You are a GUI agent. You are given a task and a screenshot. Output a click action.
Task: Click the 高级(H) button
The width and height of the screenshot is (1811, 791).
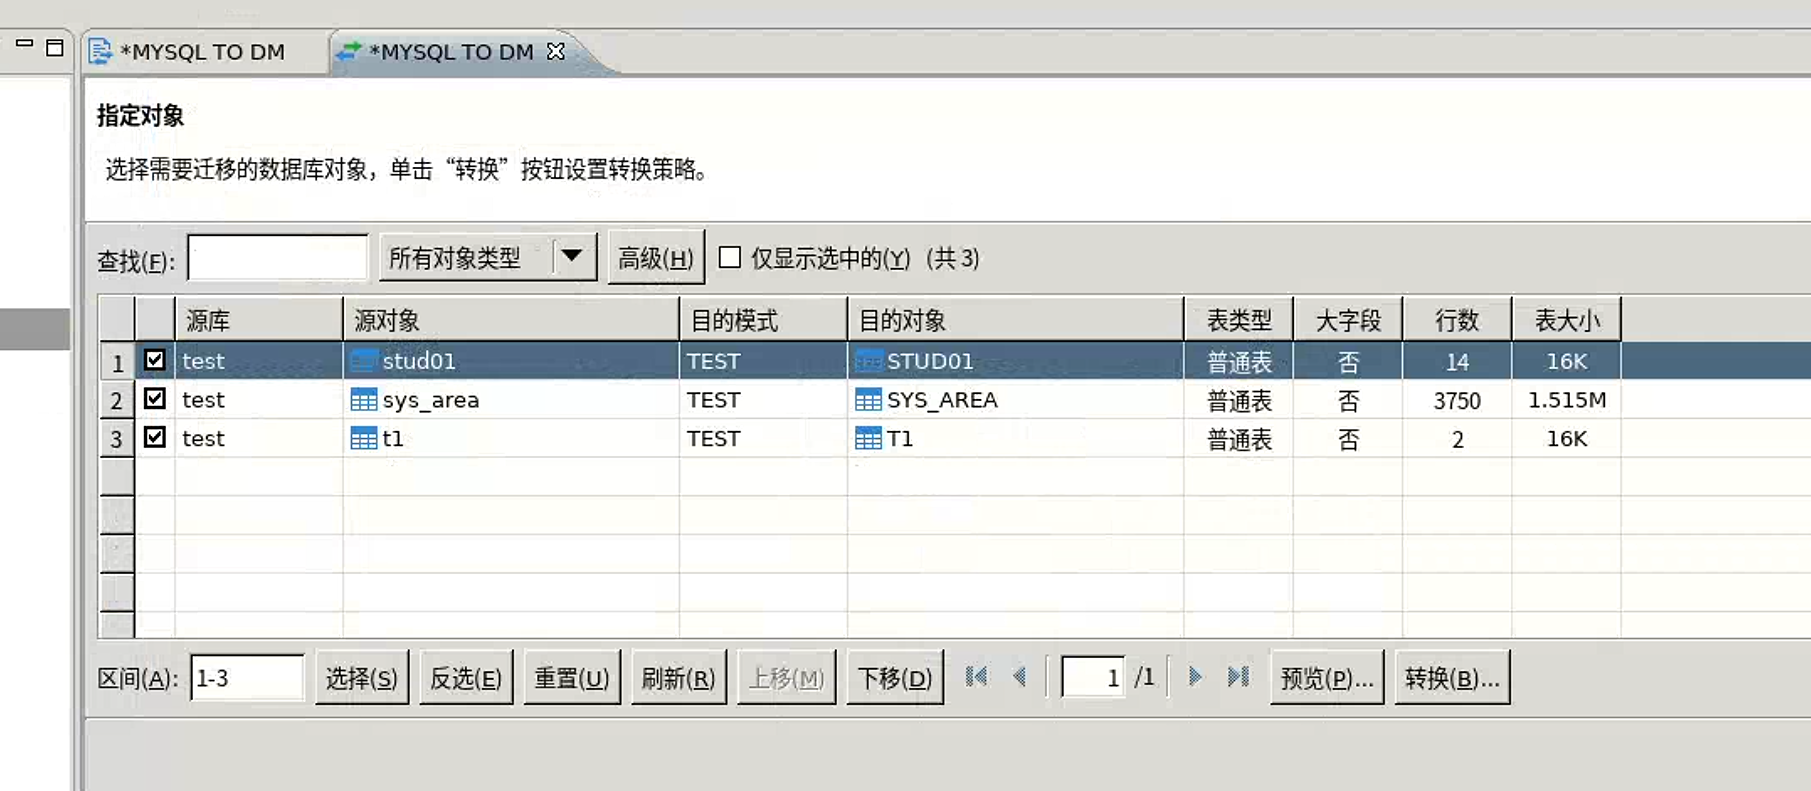(x=656, y=258)
